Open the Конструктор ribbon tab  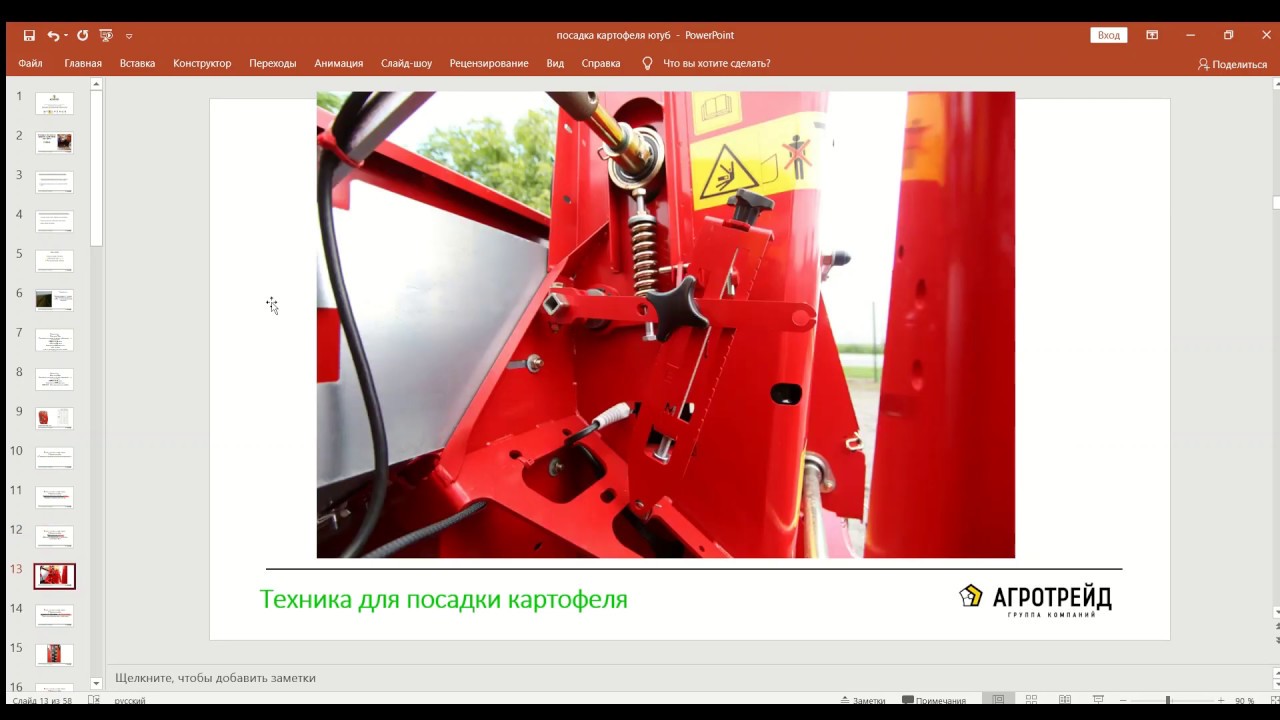[x=202, y=63]
